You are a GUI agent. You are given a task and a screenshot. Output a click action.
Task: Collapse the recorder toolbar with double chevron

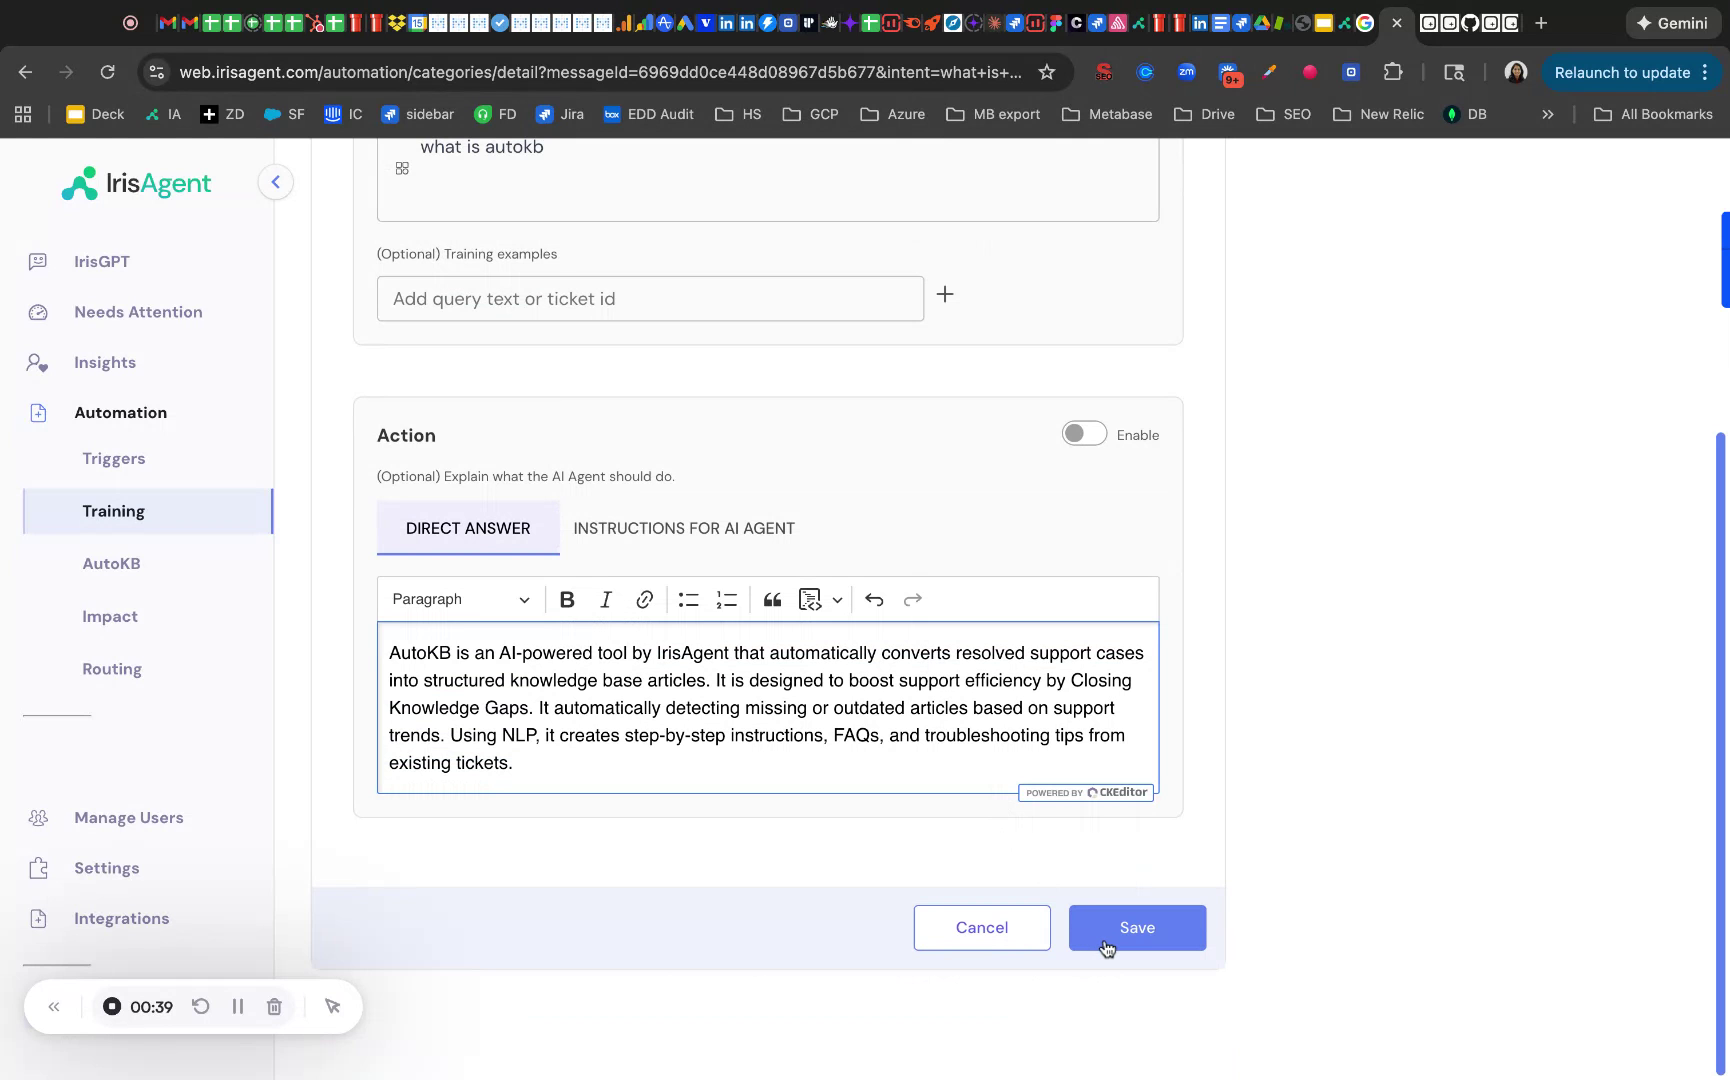pyautogui.click(x=54, y=1006)
